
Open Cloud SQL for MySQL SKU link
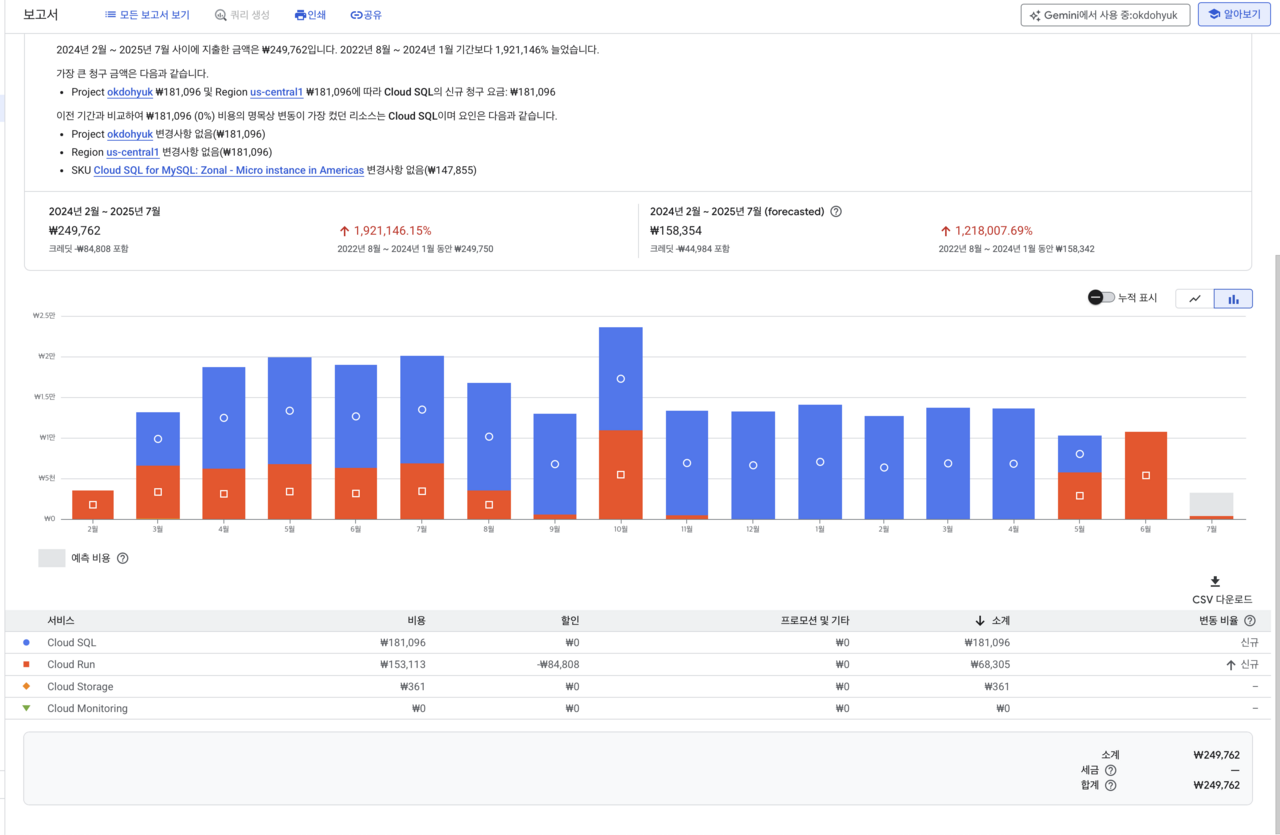[228, 170]
